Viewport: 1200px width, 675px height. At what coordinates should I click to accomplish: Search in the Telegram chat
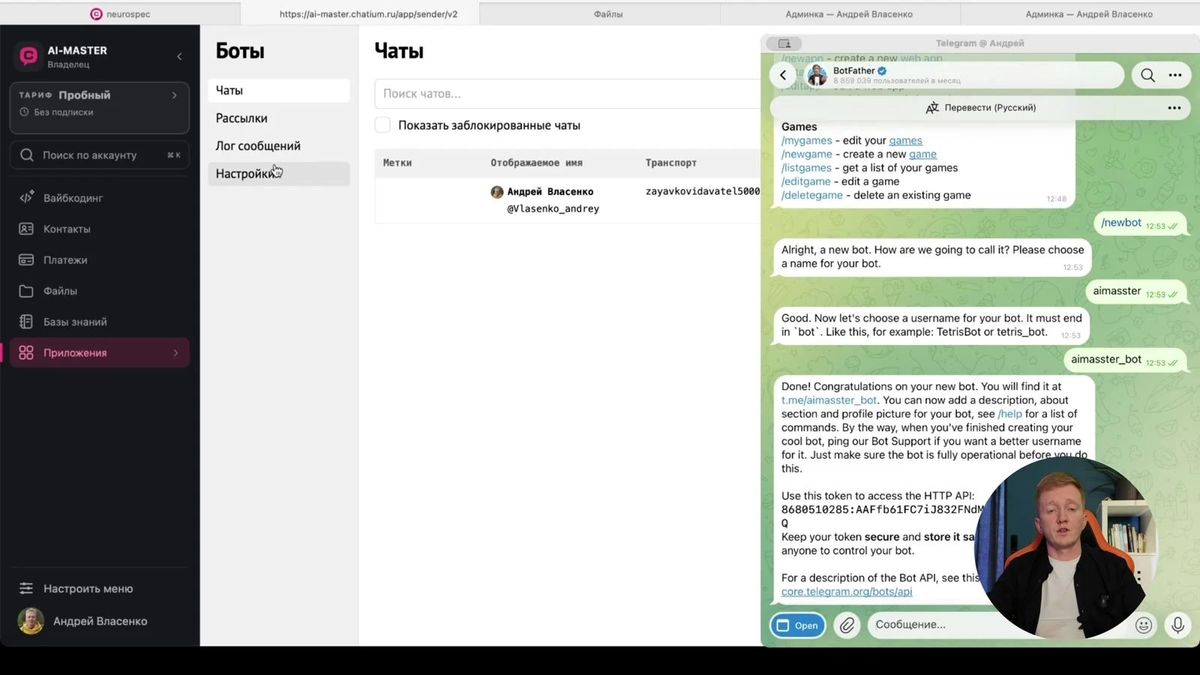1148,75
